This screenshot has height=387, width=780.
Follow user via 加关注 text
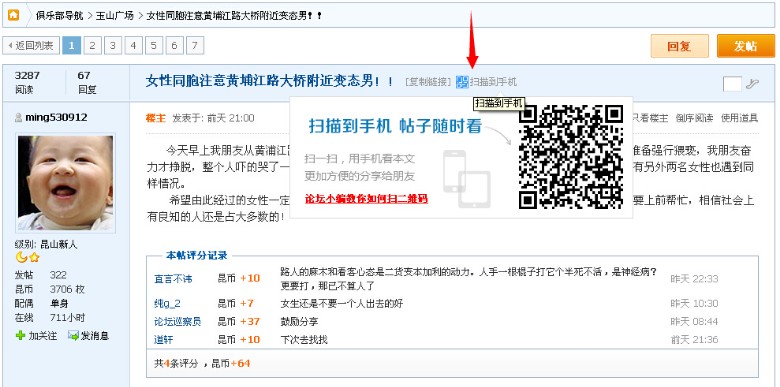[42, 336]
